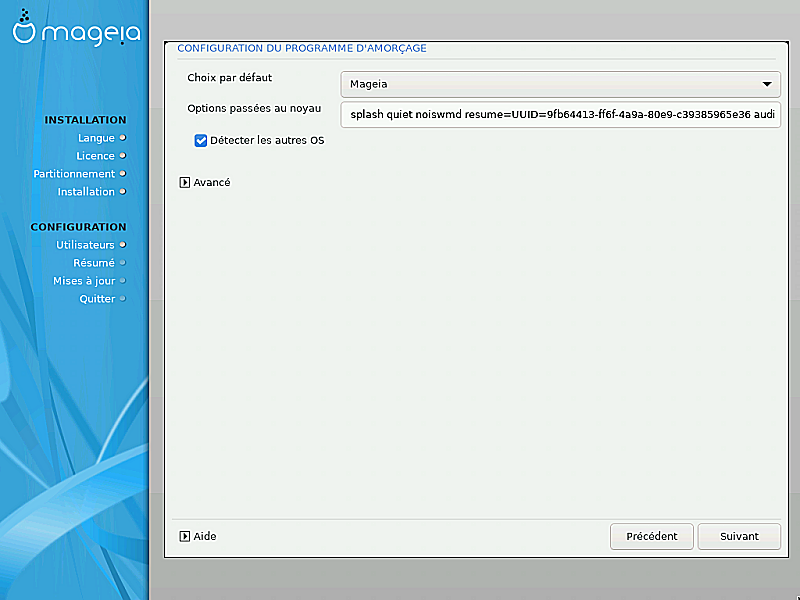
Task: Click the bullet beside the Installation step
Action: point(123,192)
